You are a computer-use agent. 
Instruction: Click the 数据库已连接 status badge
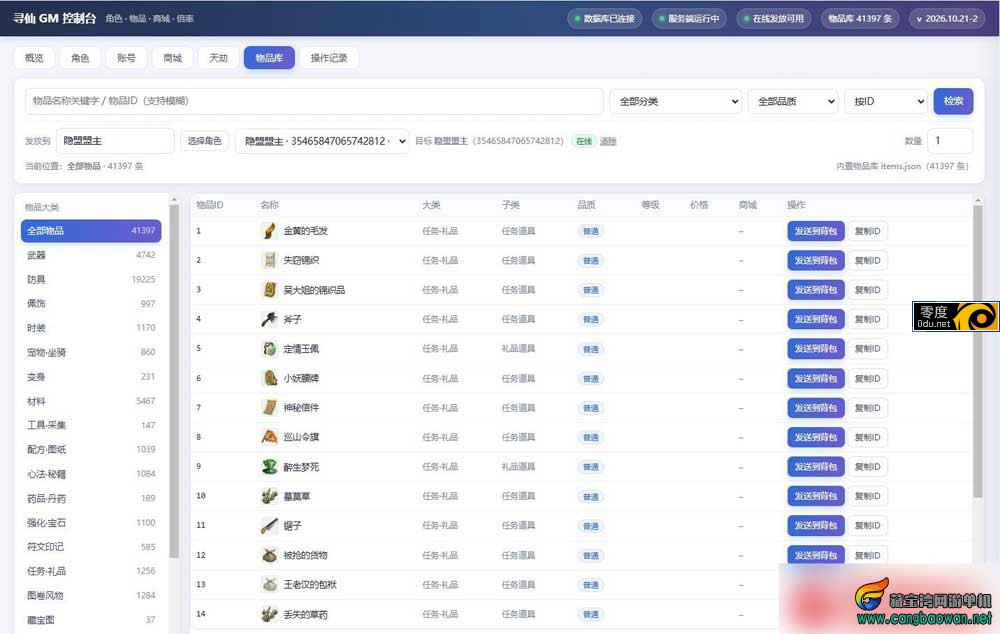[x=605, y=18]
